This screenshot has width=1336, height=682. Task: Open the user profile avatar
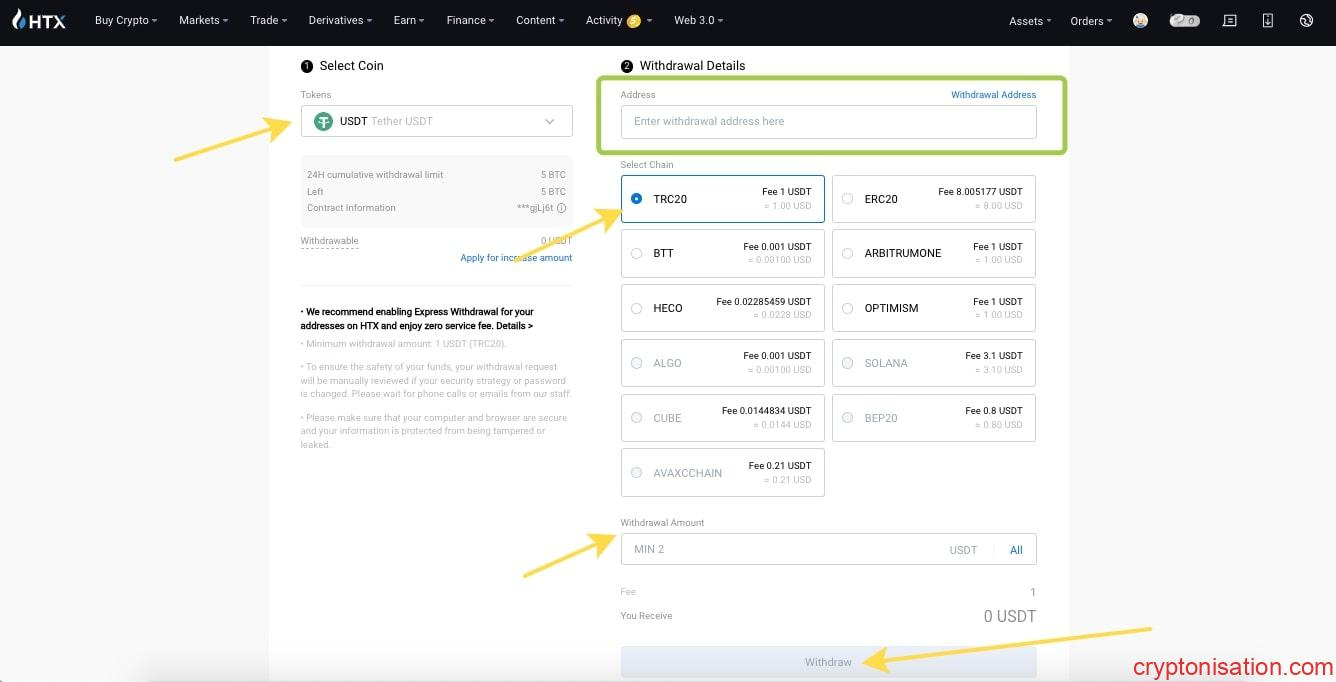(x=1140, y=20)
